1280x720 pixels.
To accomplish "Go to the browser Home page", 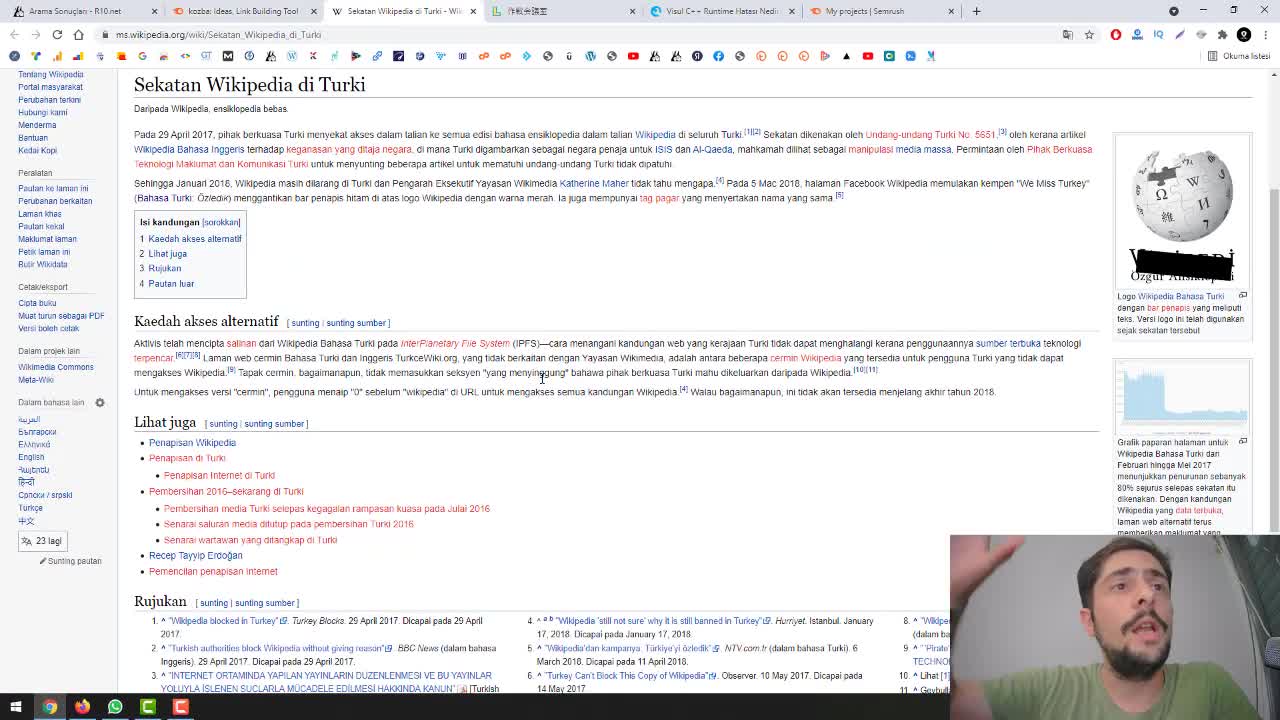I will 78,34.
